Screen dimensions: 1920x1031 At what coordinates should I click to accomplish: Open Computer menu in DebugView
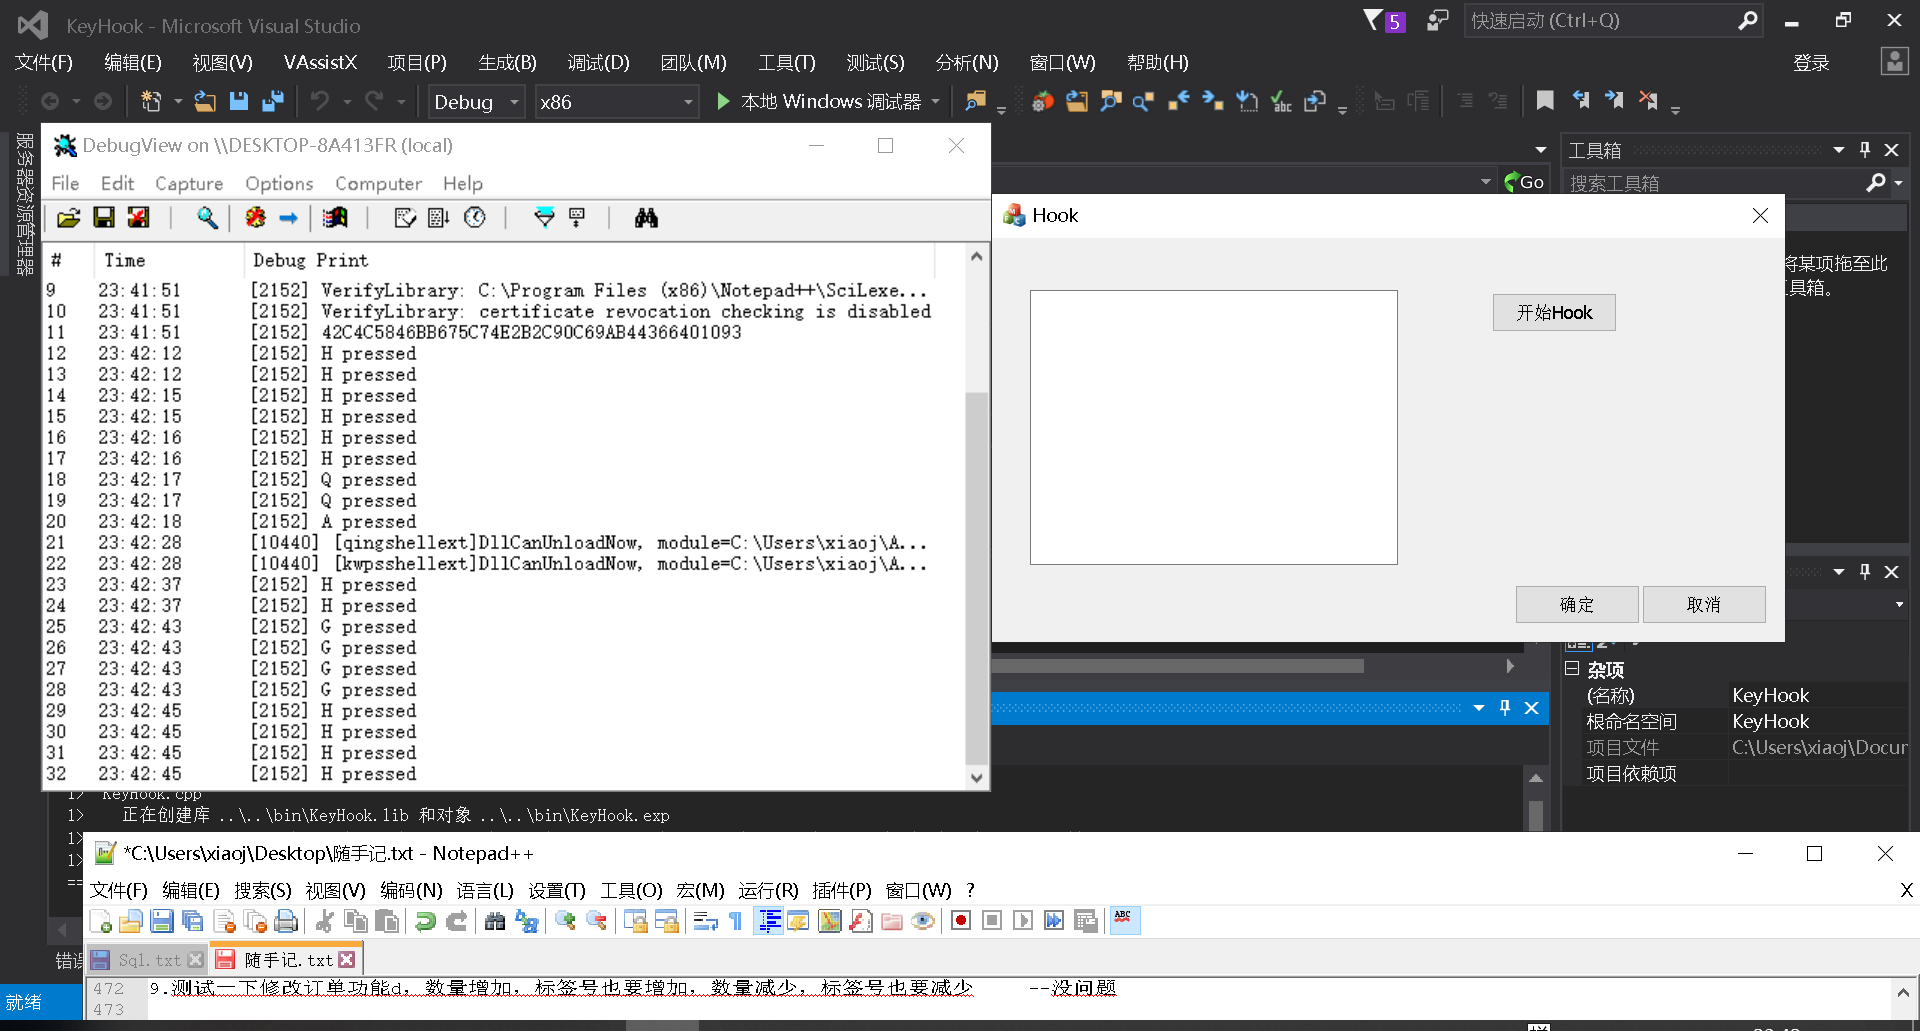click(x=378, y=183)
